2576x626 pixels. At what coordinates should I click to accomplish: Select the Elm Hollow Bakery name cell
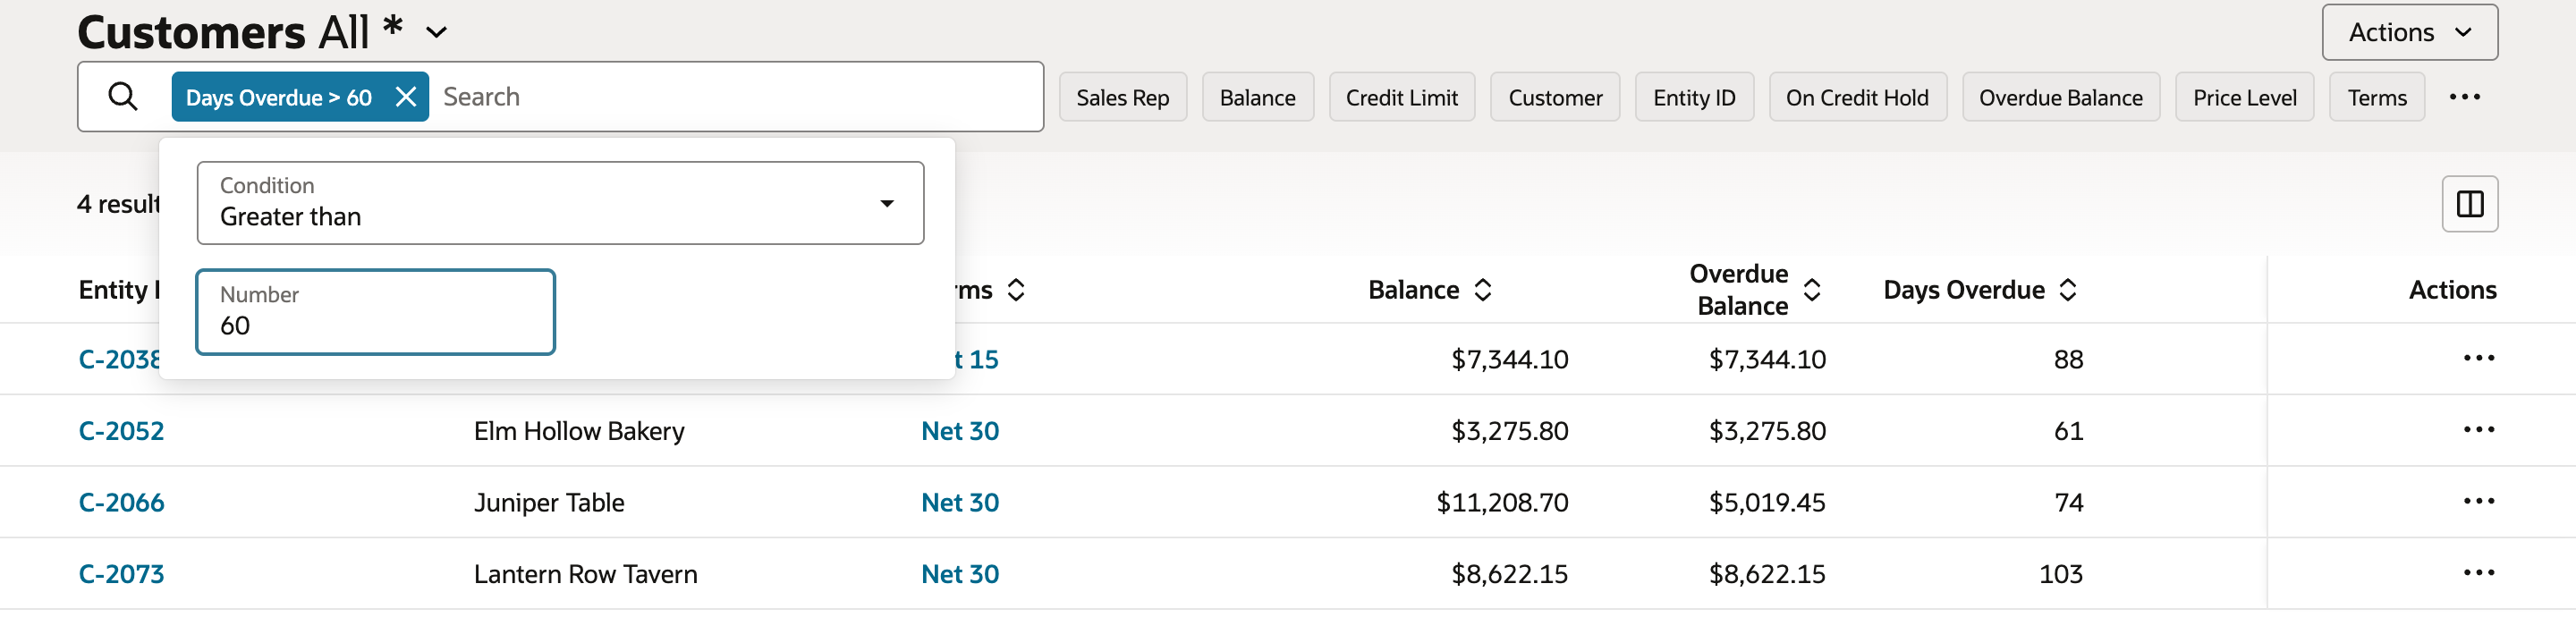coord(579,431)
